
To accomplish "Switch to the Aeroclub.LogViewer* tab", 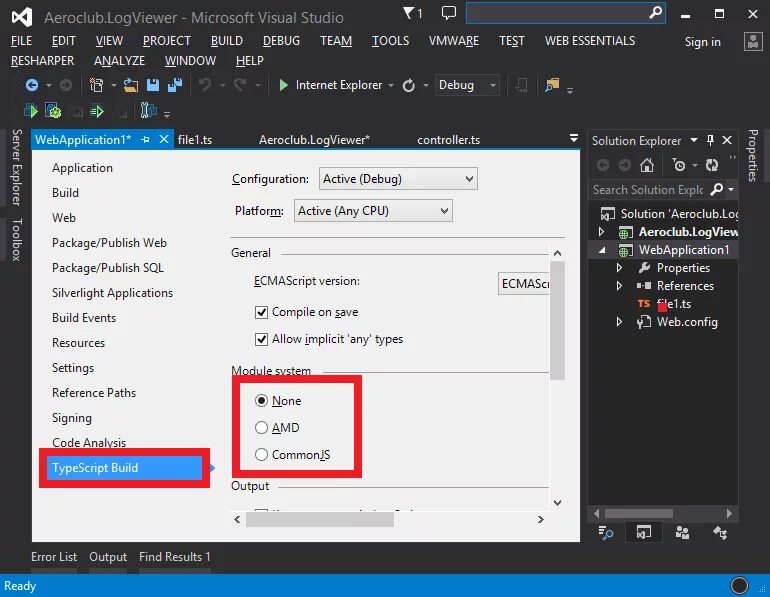I will click(x=314, y=140).
